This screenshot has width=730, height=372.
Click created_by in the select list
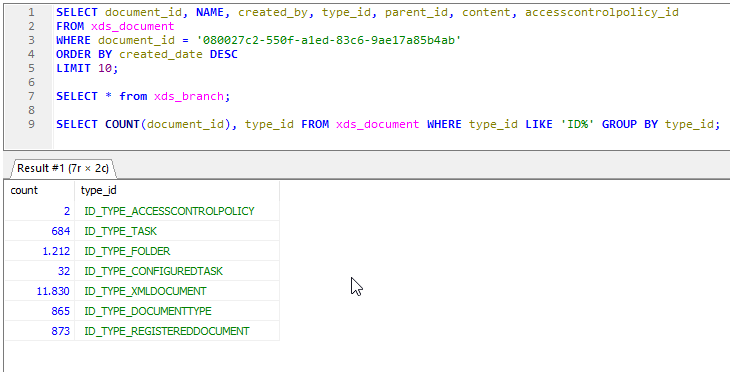273,13
